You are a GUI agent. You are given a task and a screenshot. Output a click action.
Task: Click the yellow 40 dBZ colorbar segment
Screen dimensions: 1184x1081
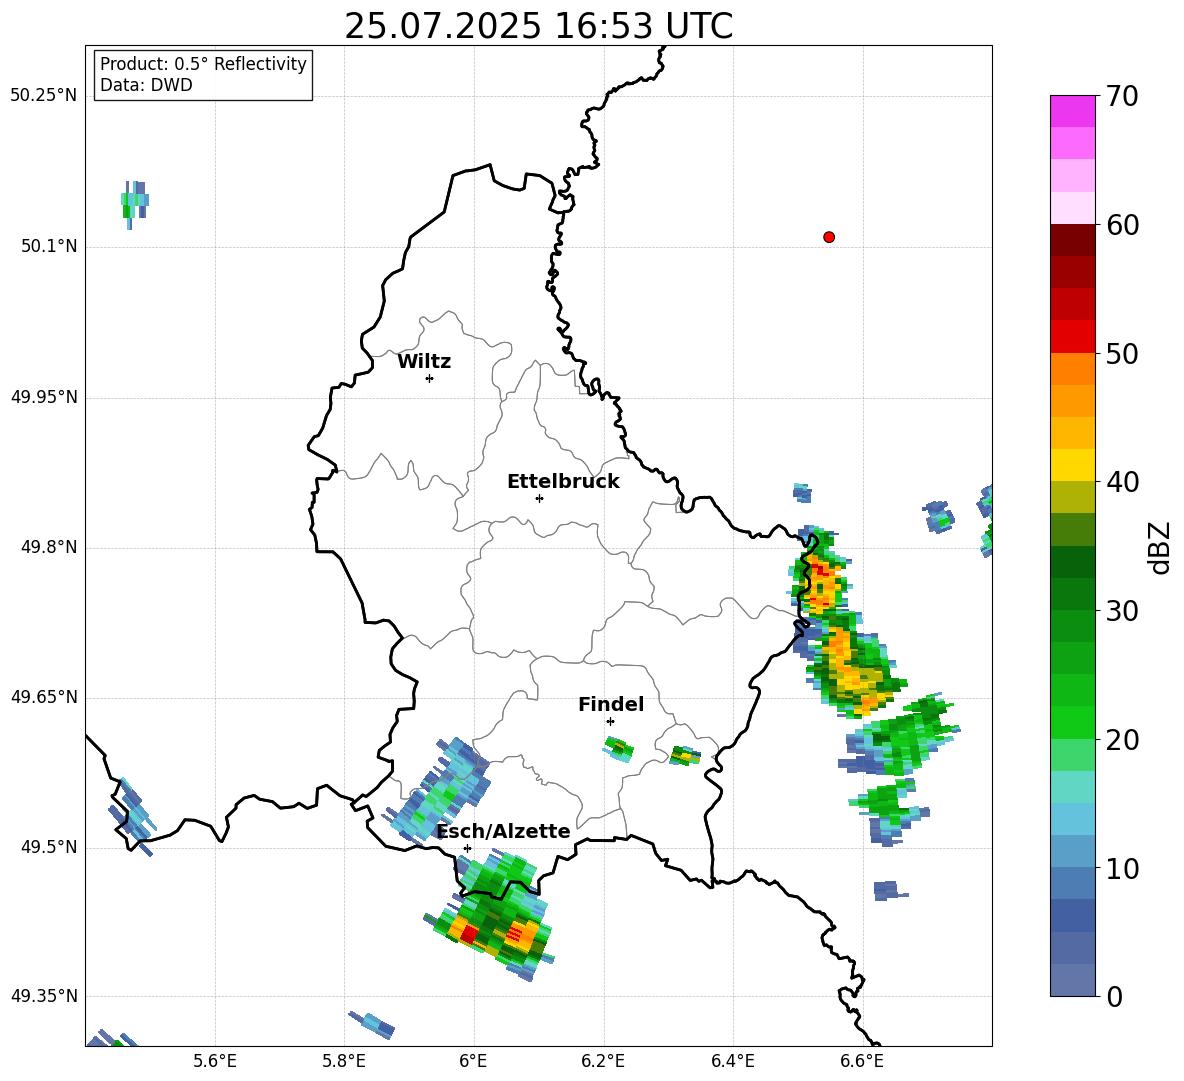tap(1072, 465)
